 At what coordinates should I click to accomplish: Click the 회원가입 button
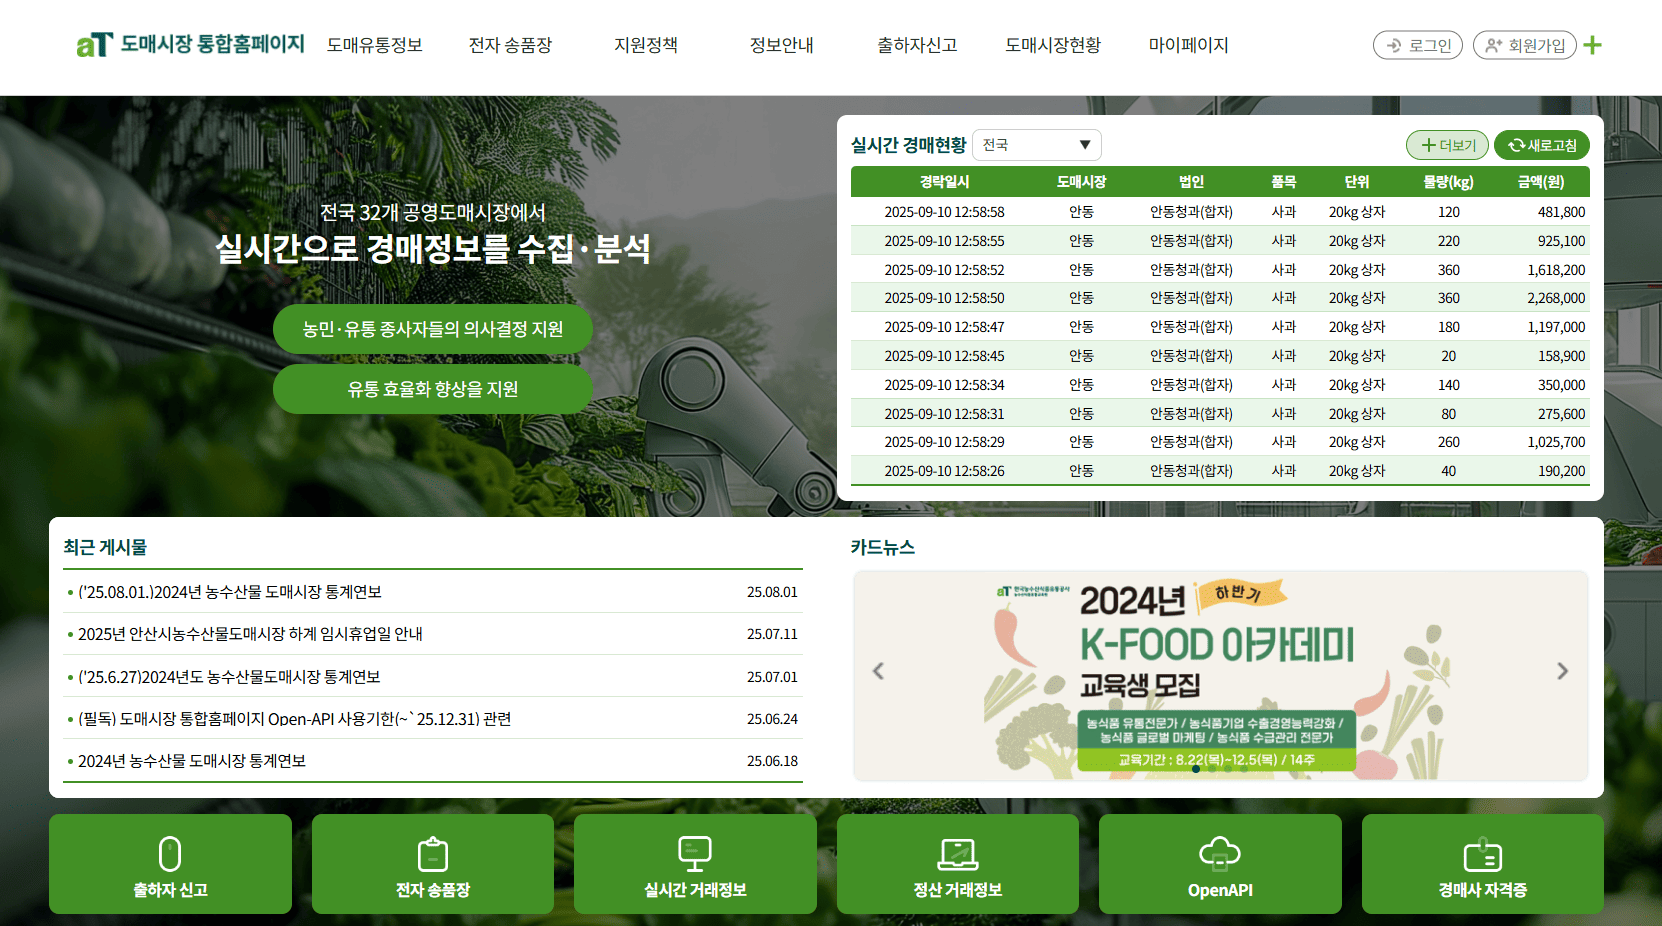click(1524, 45)
